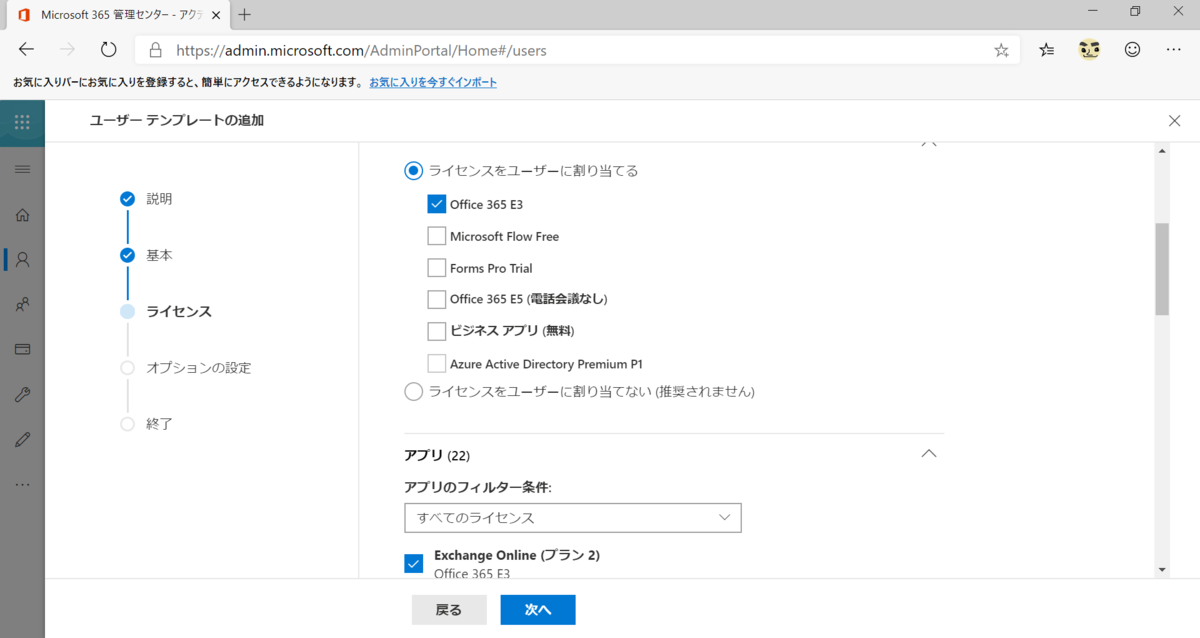
Task: Open the favorites list icon
Action: [1046, 50]
